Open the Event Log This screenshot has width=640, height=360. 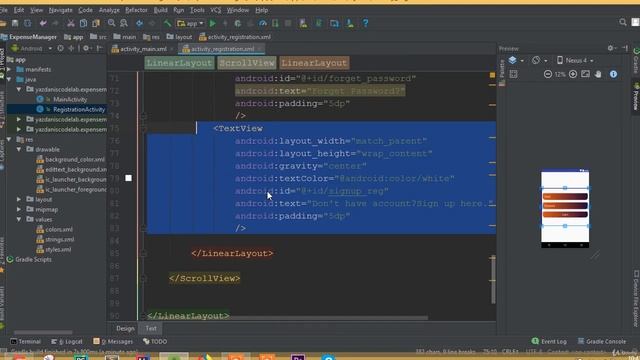tap(549, 341)
